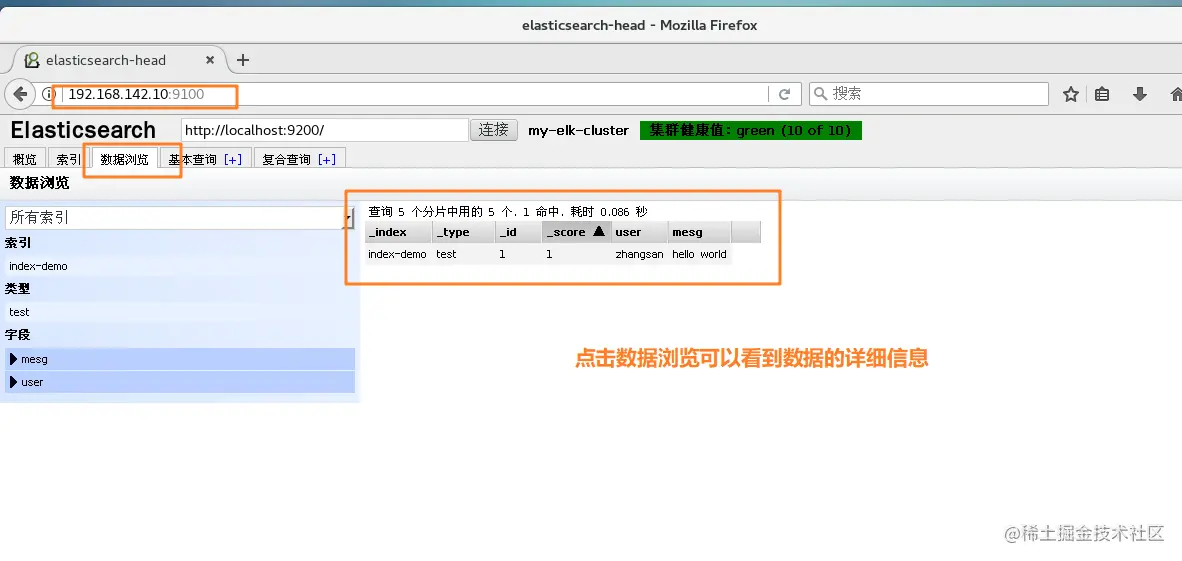Click the index-demo cell in results row

coord(397,254)
